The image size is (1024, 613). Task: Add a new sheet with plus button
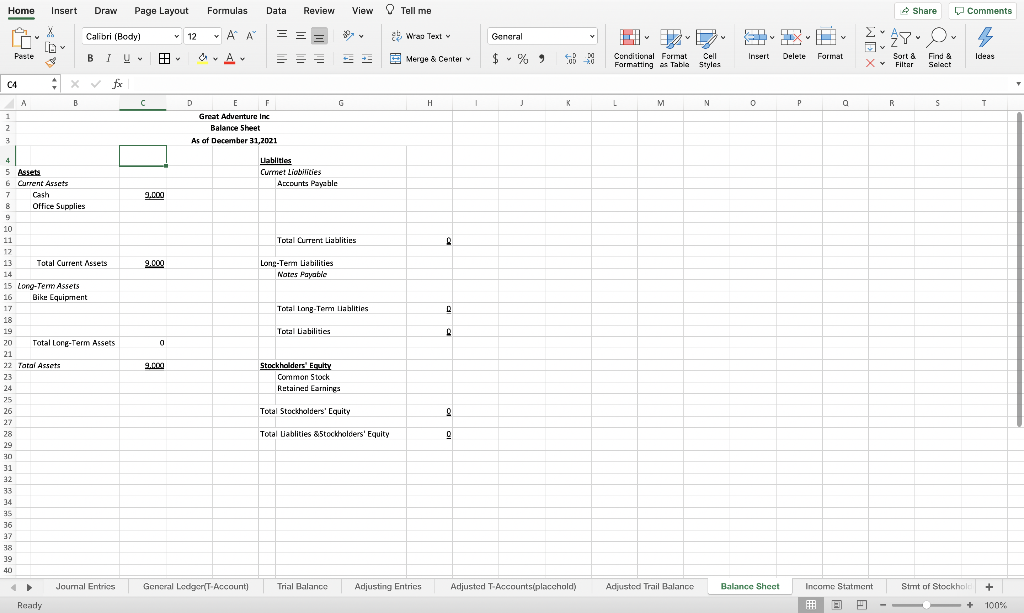pos(989,586)
